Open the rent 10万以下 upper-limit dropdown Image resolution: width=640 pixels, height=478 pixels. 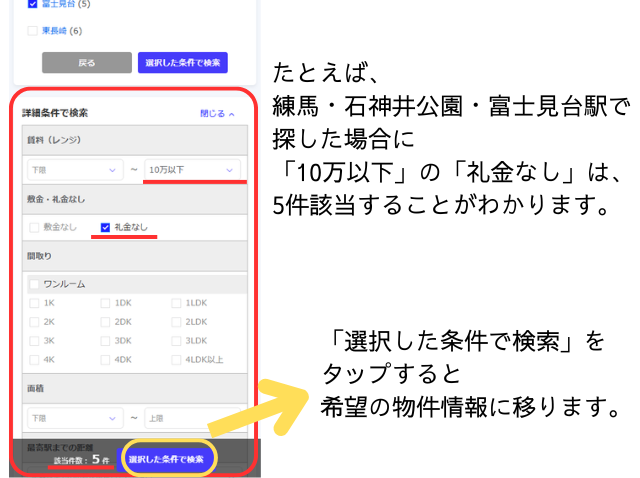[x=192, y=170]
